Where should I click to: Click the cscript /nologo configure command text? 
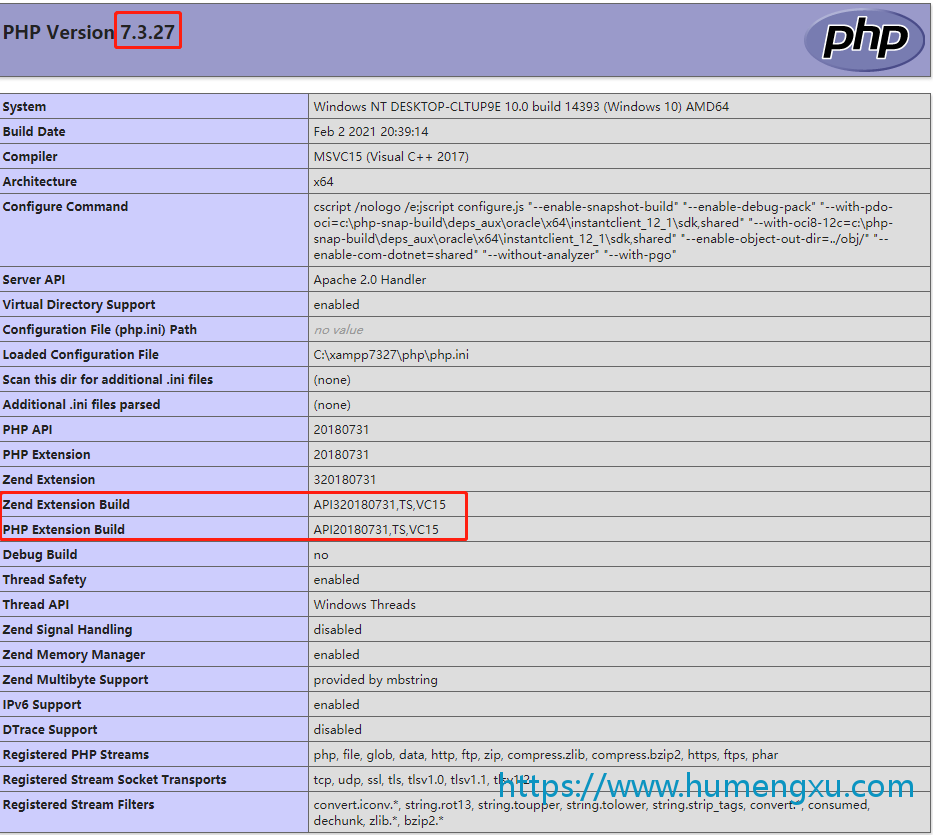603,230
